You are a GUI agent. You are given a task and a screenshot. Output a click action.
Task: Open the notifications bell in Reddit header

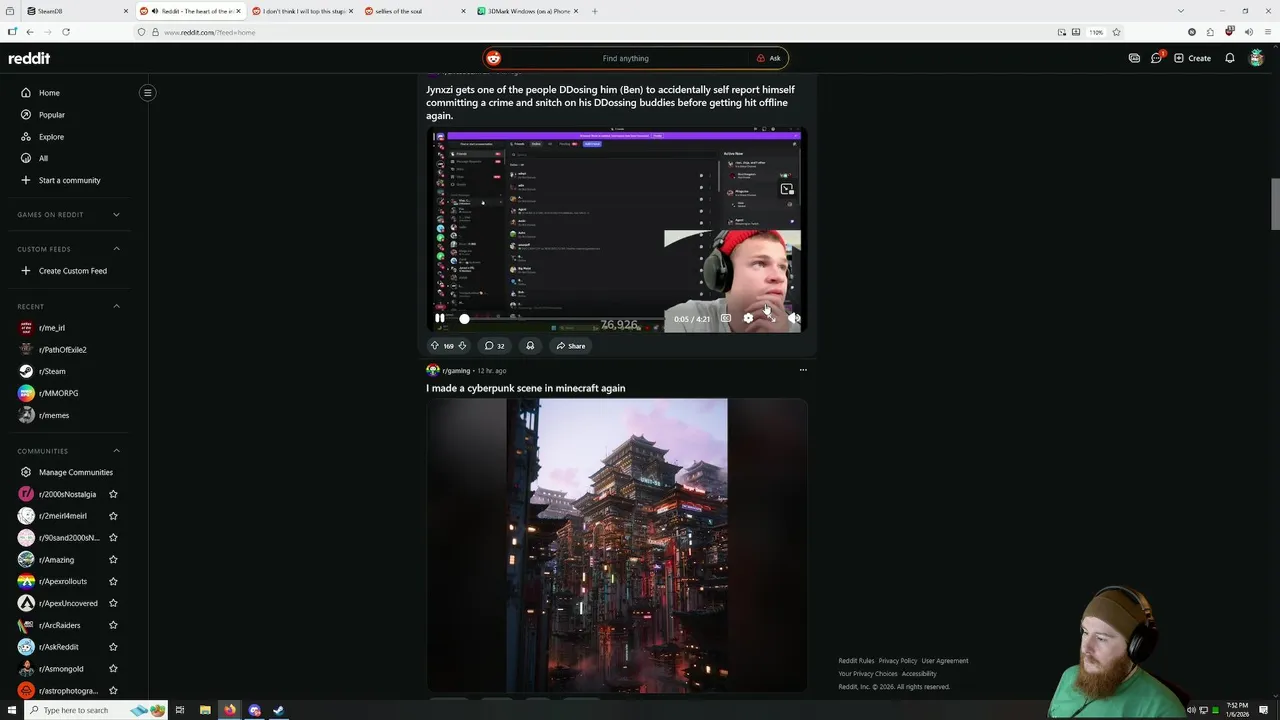coord(1230,58)
